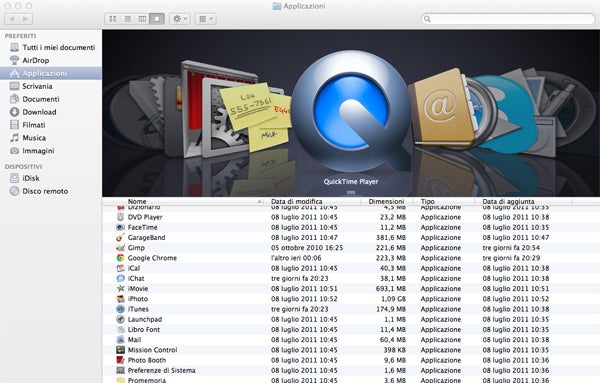Select the row named Launchpad

(351, 319)
